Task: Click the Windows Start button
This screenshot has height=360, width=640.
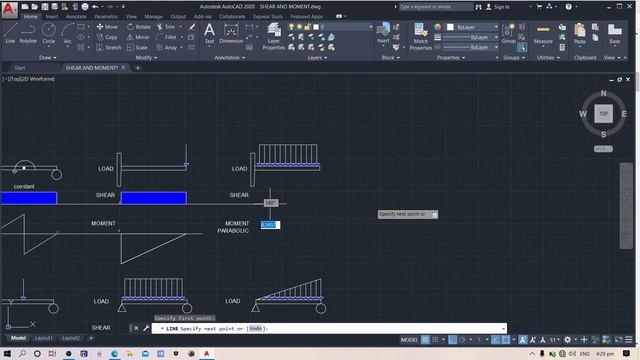Action: [x=7, y=353]
